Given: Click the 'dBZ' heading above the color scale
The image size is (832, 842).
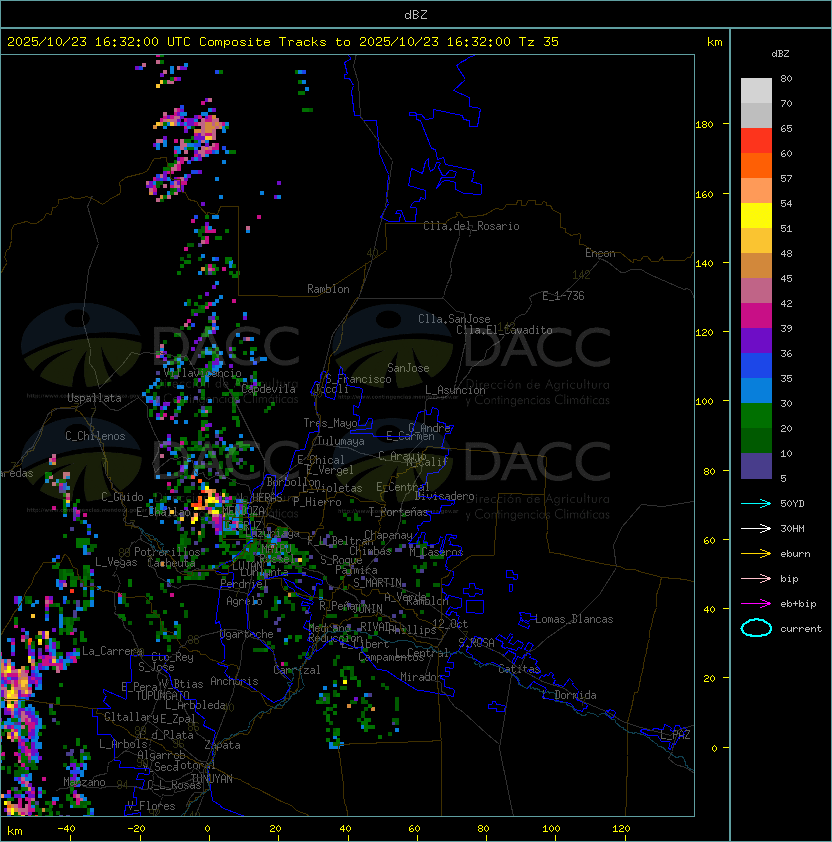Looking at the screenshot, I should click(x=780, y=54).
